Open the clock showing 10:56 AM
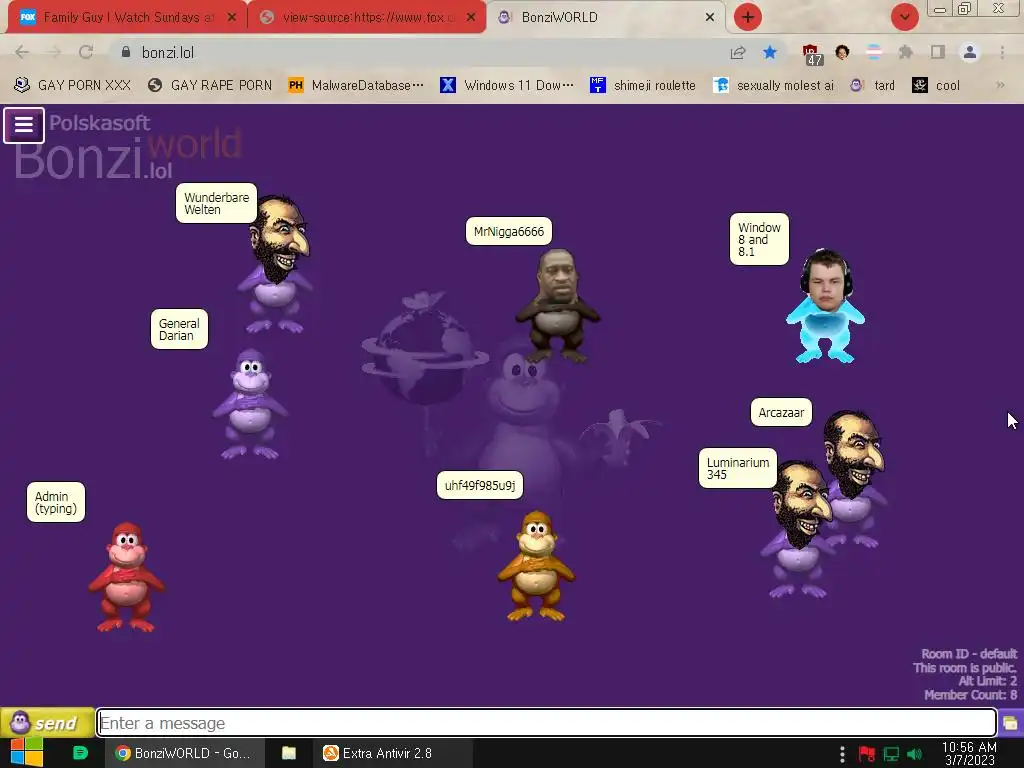Image resolution: width=1024 pixels, height=768 pixels. point(969,754)
